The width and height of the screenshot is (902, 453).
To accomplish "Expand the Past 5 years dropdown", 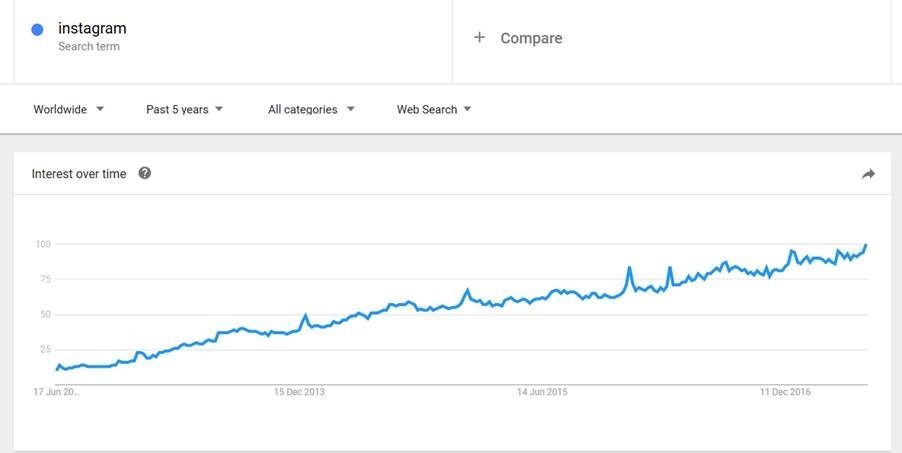I will 184,109.
